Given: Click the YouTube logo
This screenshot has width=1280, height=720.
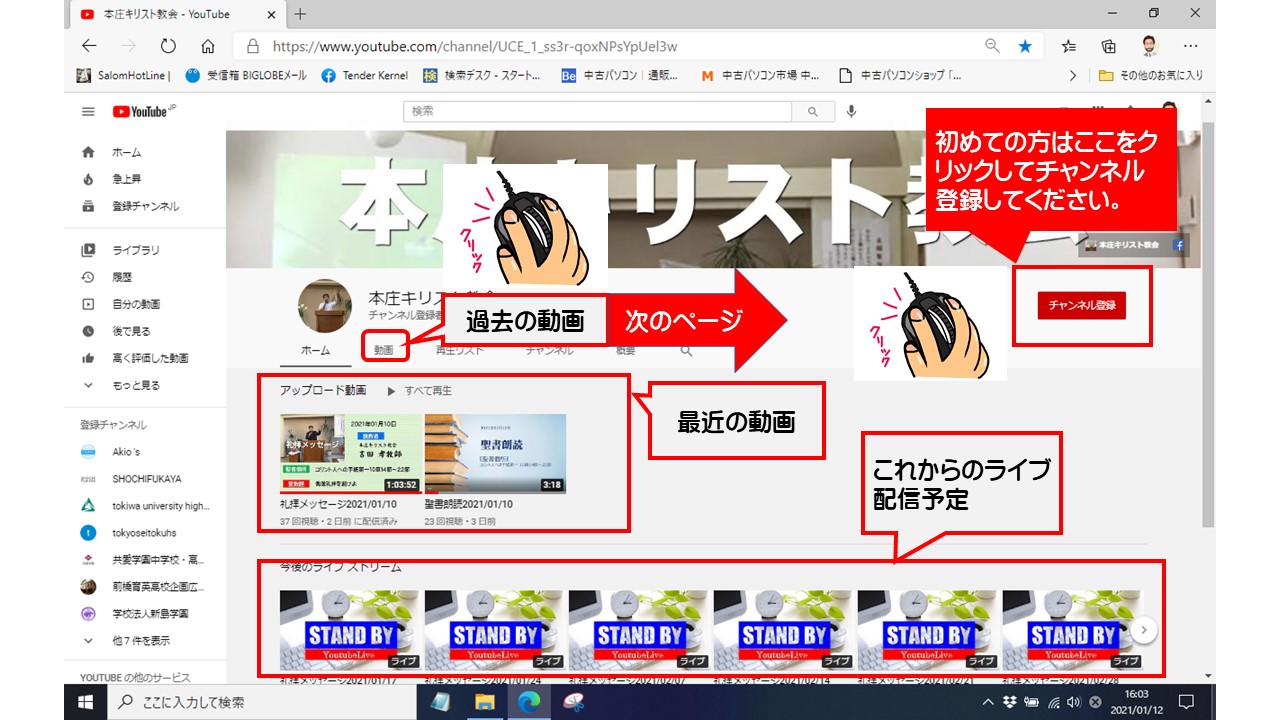Looking at the screenshot, I should point(141,112).
